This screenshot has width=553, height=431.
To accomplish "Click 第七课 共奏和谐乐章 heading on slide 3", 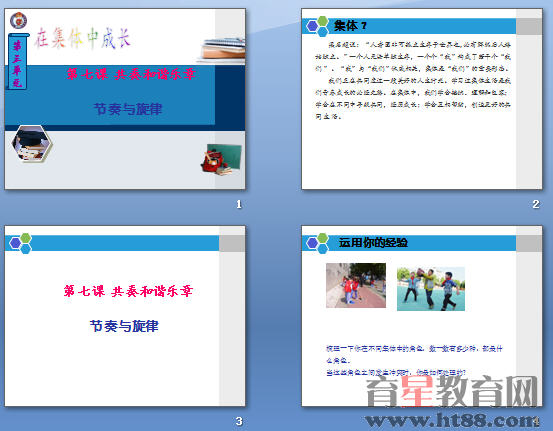I will click(x=128, y=291).
